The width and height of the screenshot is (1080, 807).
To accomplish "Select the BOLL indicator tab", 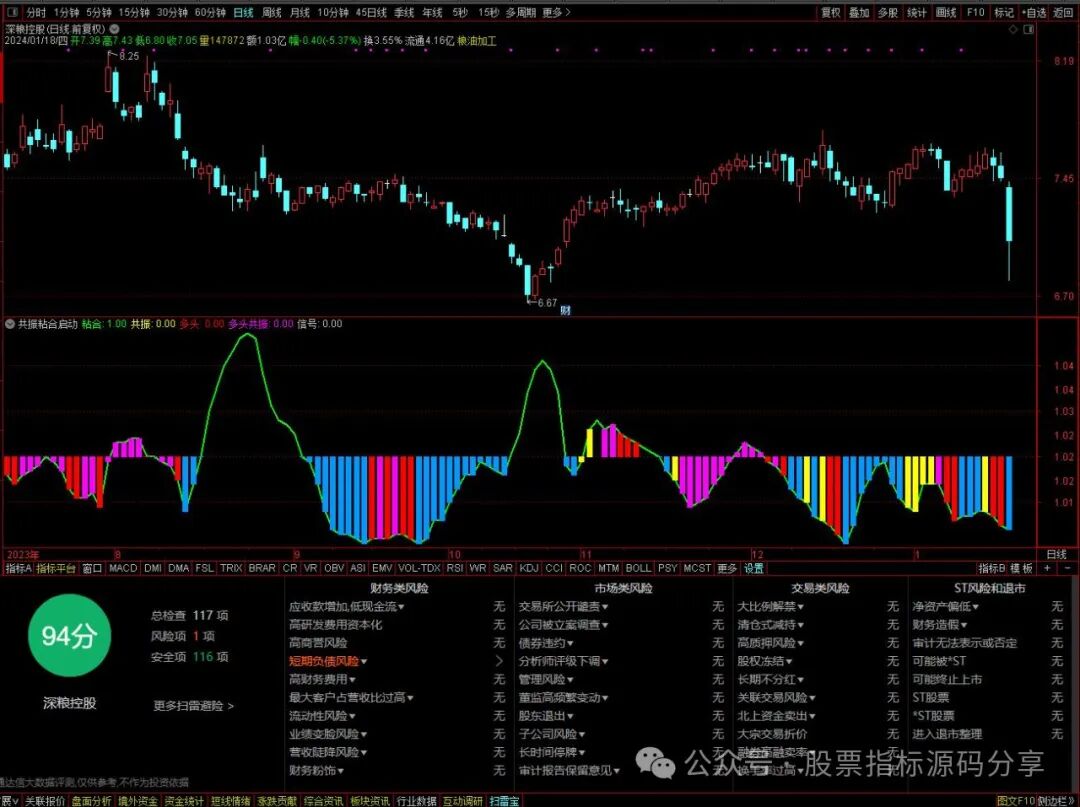I will click(638, 568).
